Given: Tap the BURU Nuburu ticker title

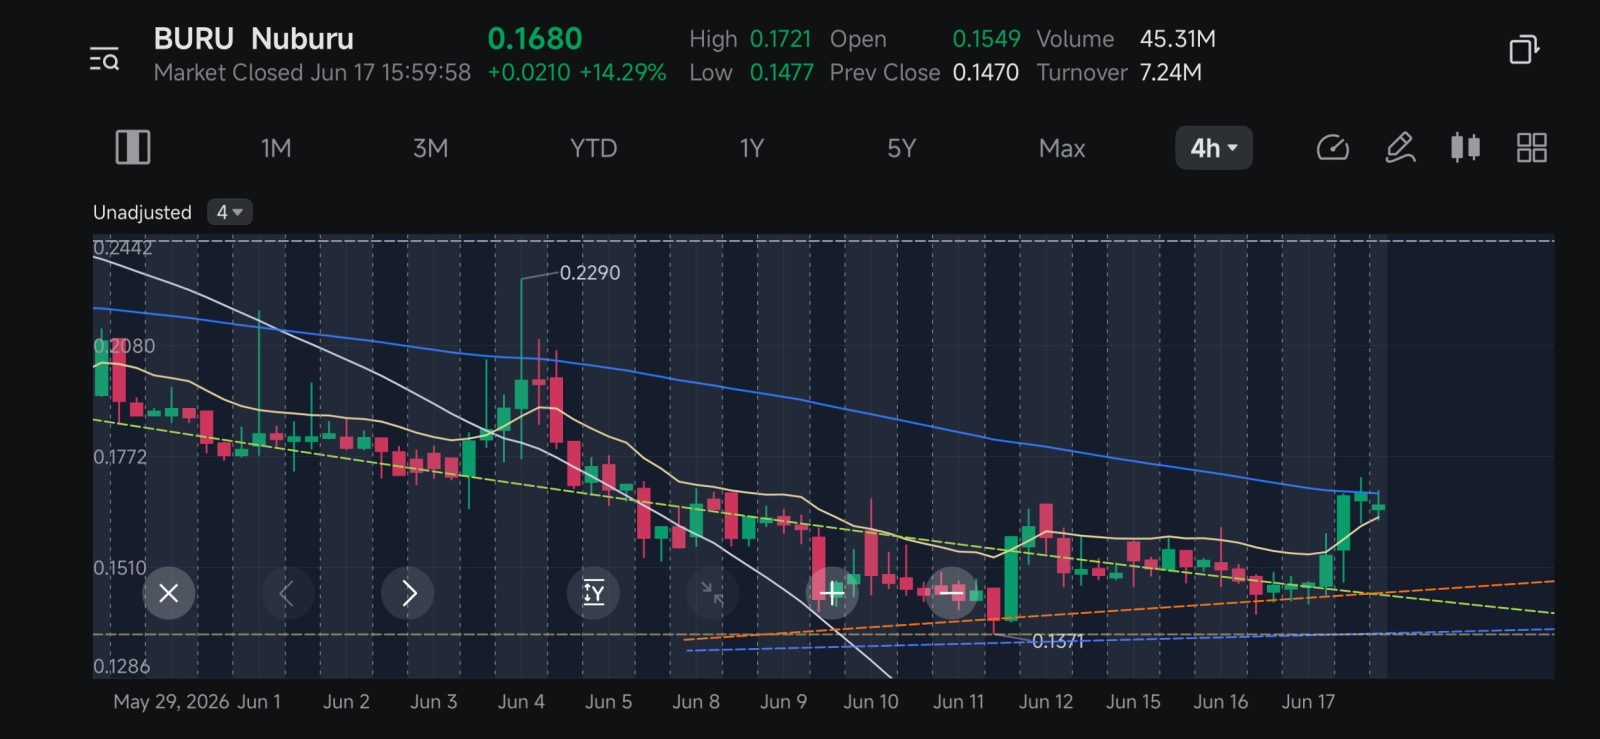Looking at the screenshot, I should [x=254, y=38].
